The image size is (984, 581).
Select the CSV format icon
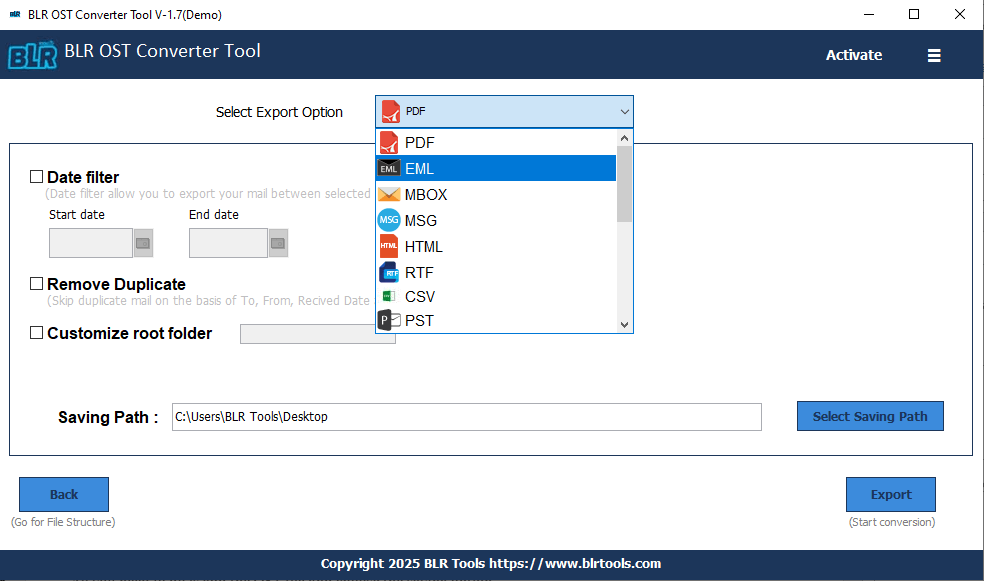(x=389, y=296)
